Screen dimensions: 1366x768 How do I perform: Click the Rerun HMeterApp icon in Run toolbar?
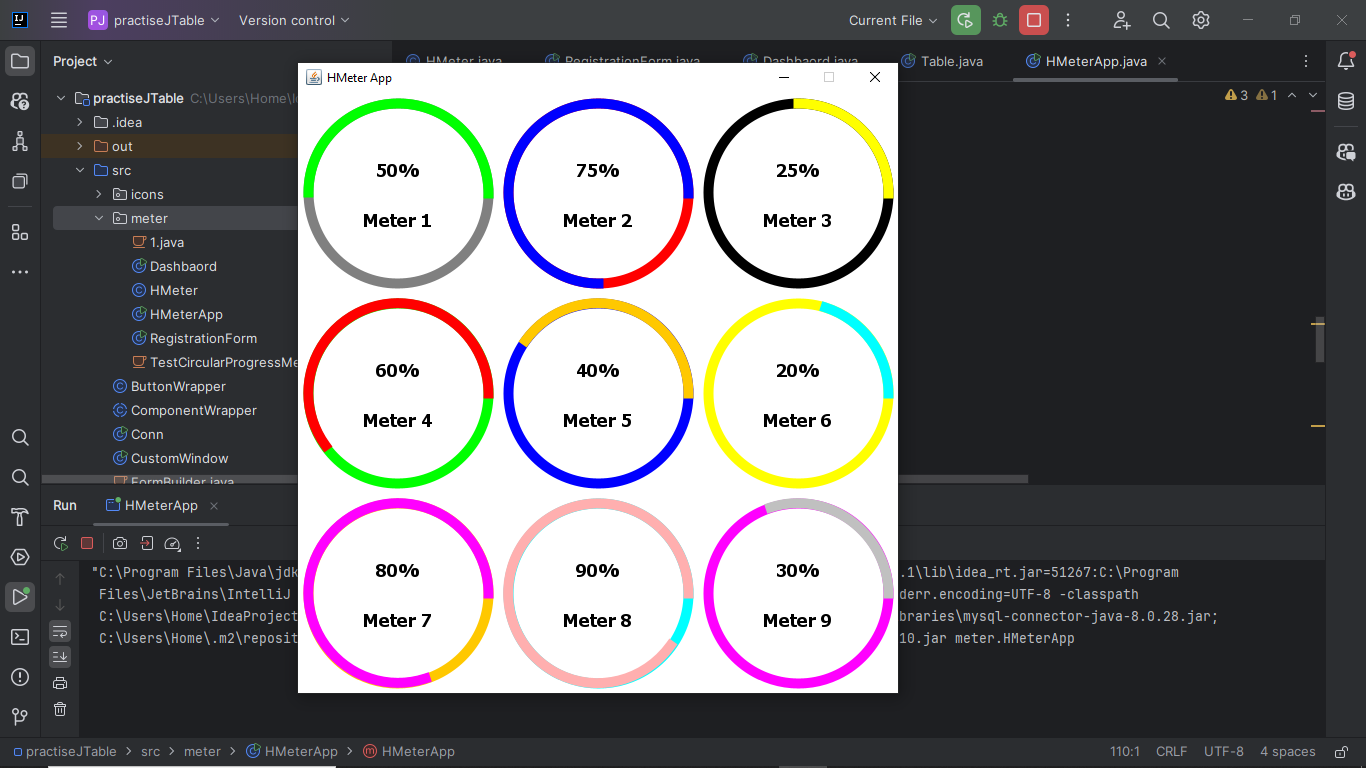(x=61, y=543)
